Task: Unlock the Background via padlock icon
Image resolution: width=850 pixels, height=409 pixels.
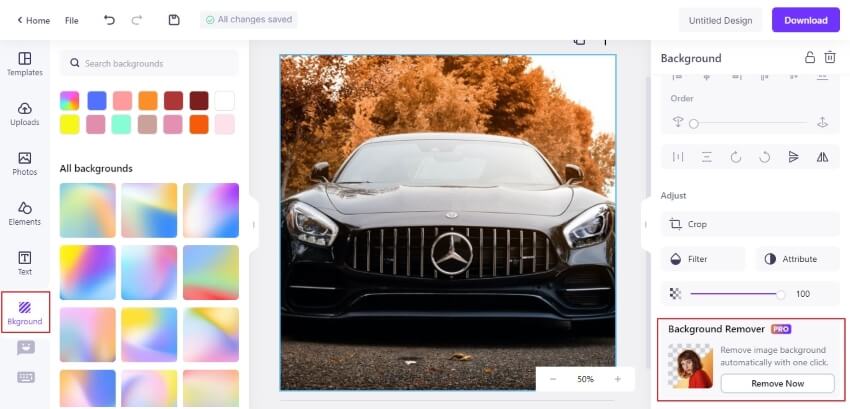Action: [x=809, y=57]
